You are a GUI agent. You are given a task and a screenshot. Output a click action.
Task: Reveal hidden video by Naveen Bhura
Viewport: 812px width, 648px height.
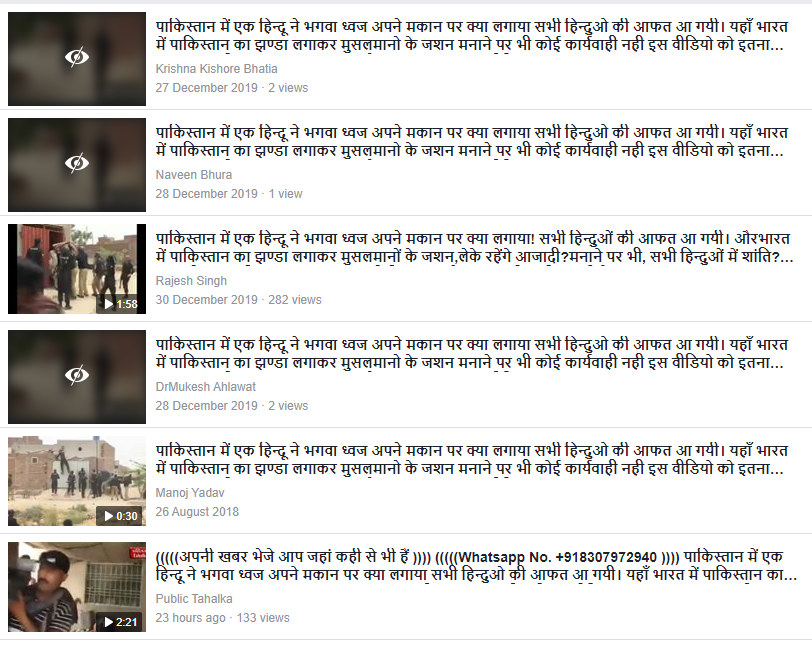(x=77, y=163)
